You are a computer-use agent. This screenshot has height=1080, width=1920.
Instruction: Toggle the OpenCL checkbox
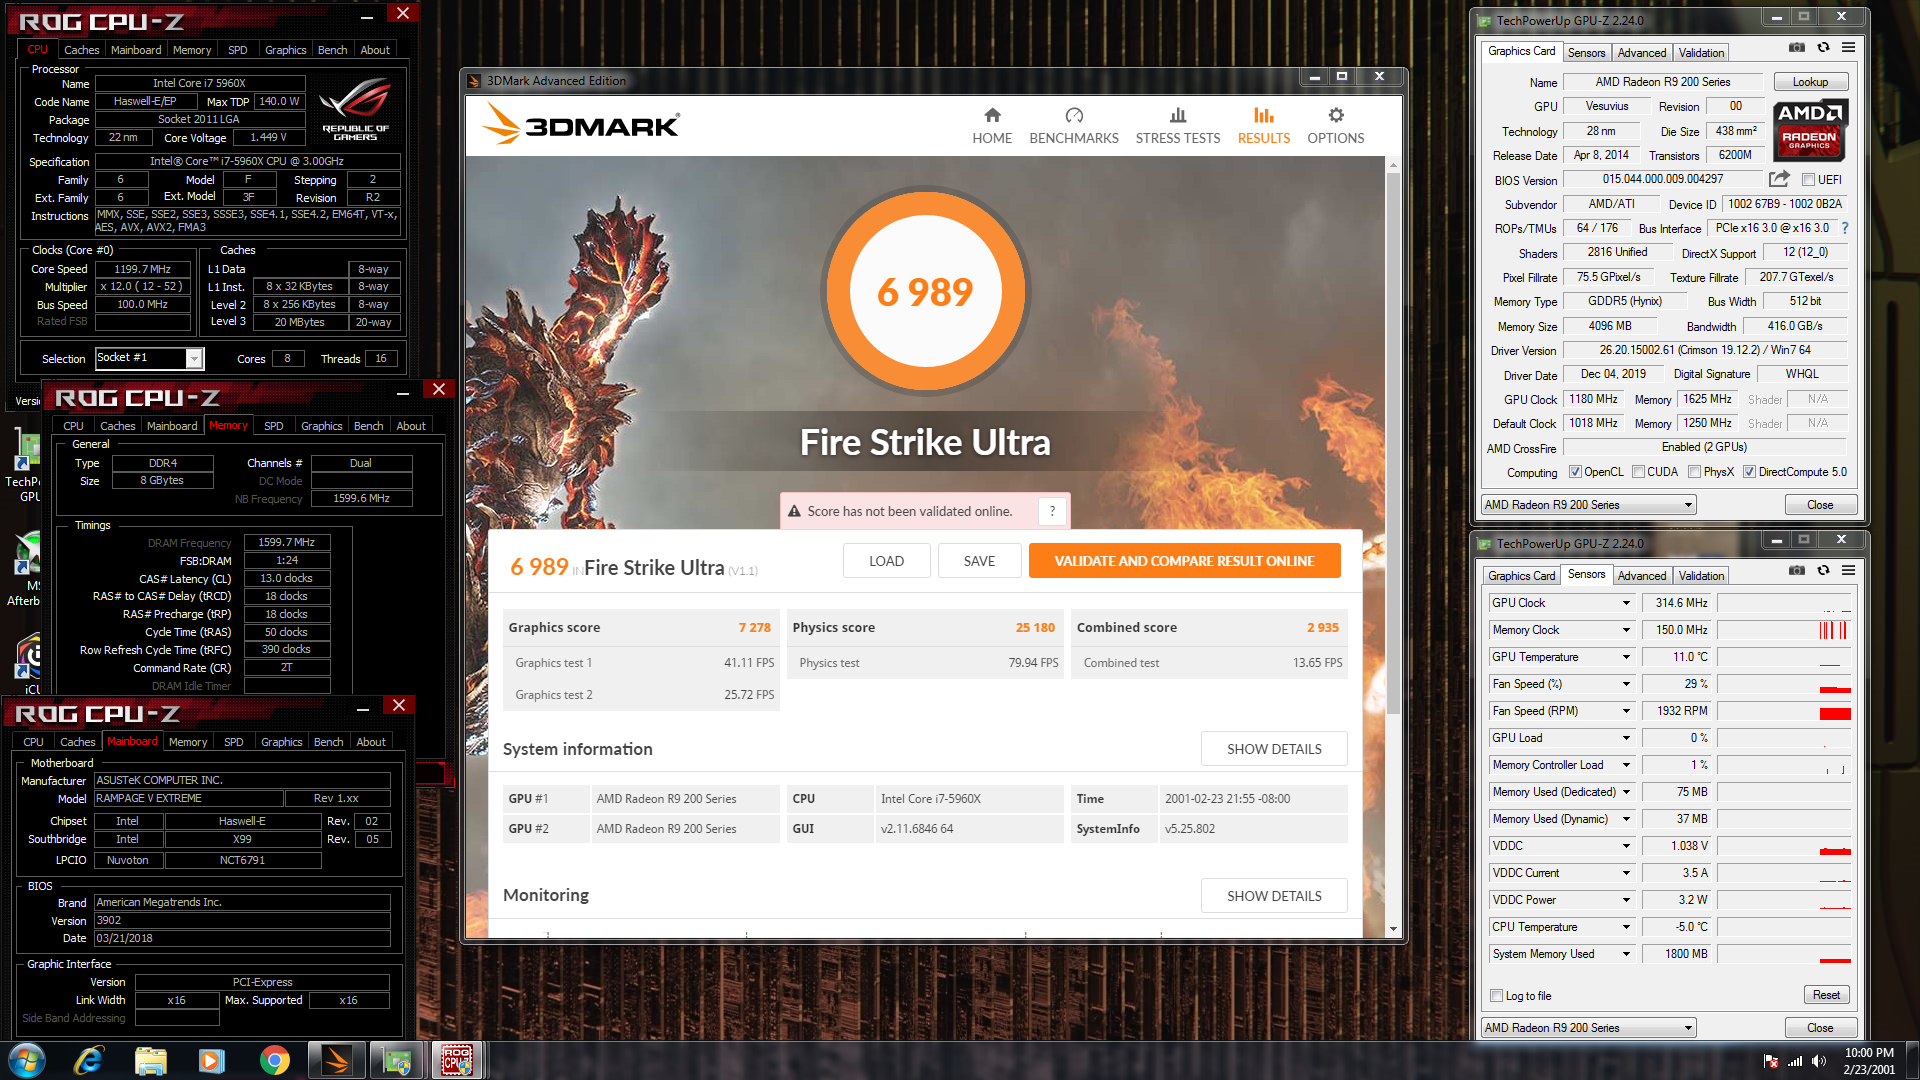coord(1575,472)
